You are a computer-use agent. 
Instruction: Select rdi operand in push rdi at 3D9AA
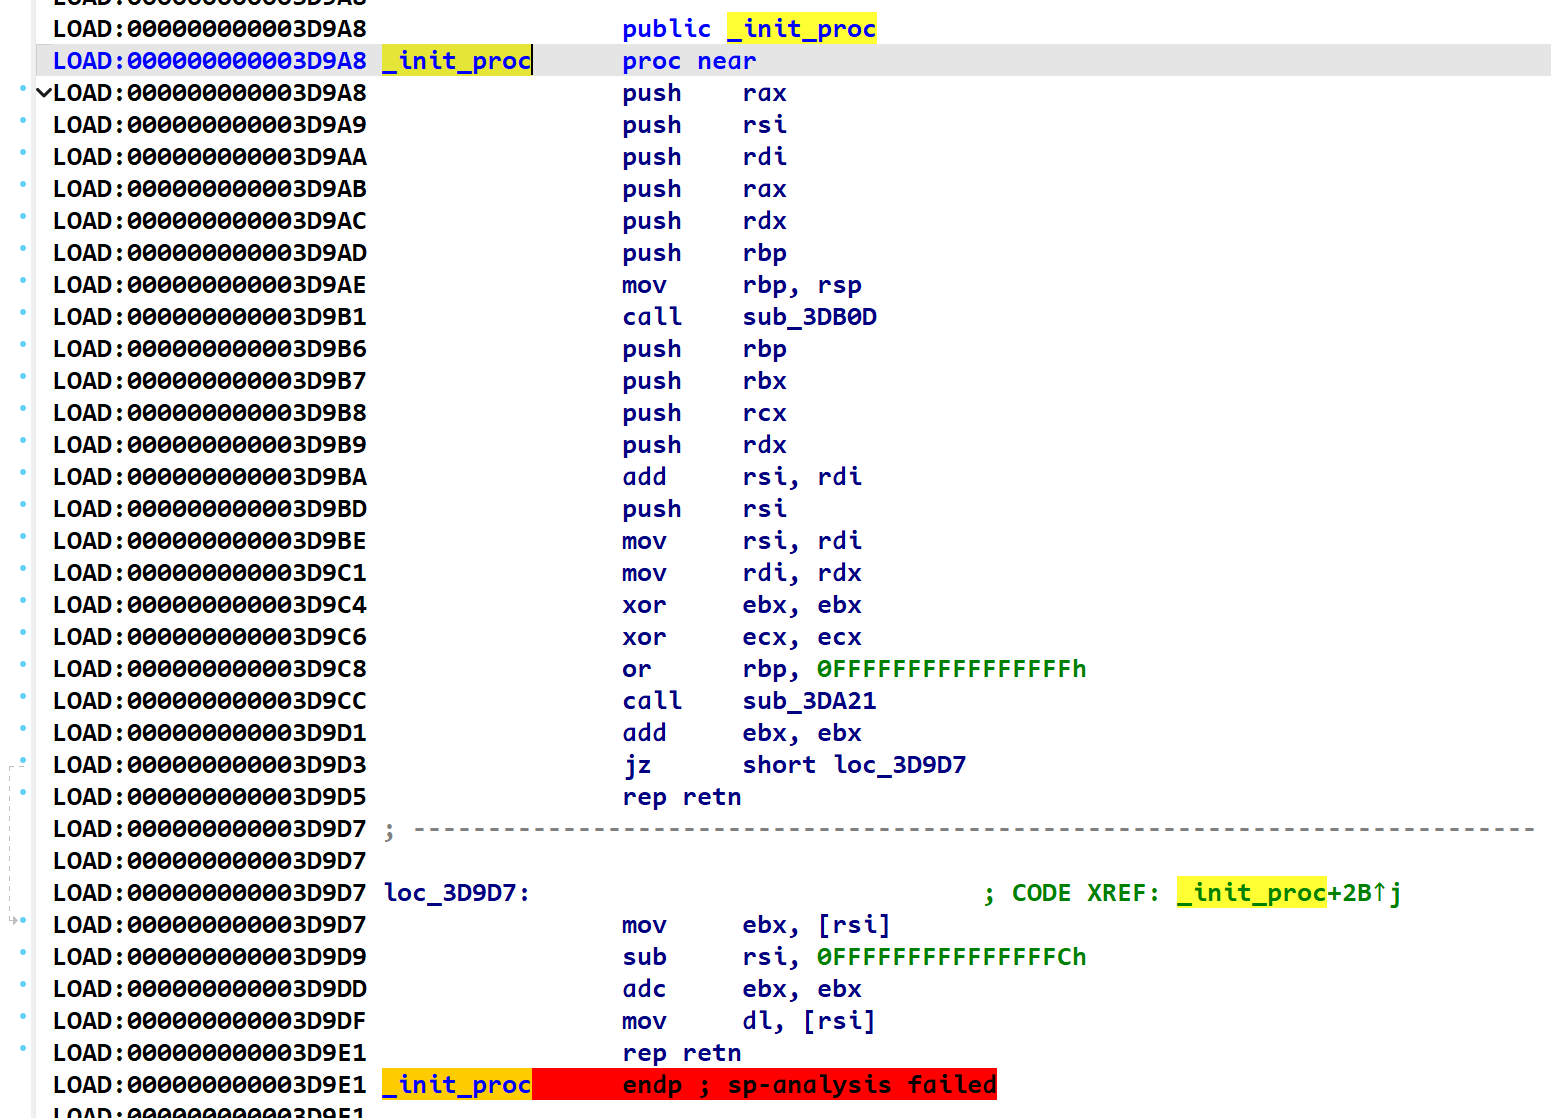[765, 157]
